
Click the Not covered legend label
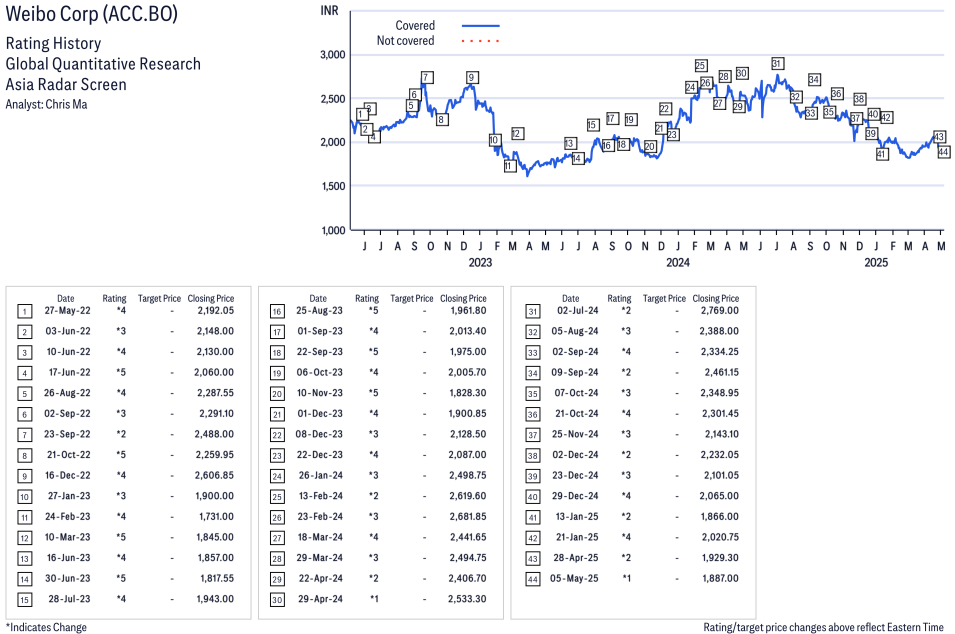406,41
